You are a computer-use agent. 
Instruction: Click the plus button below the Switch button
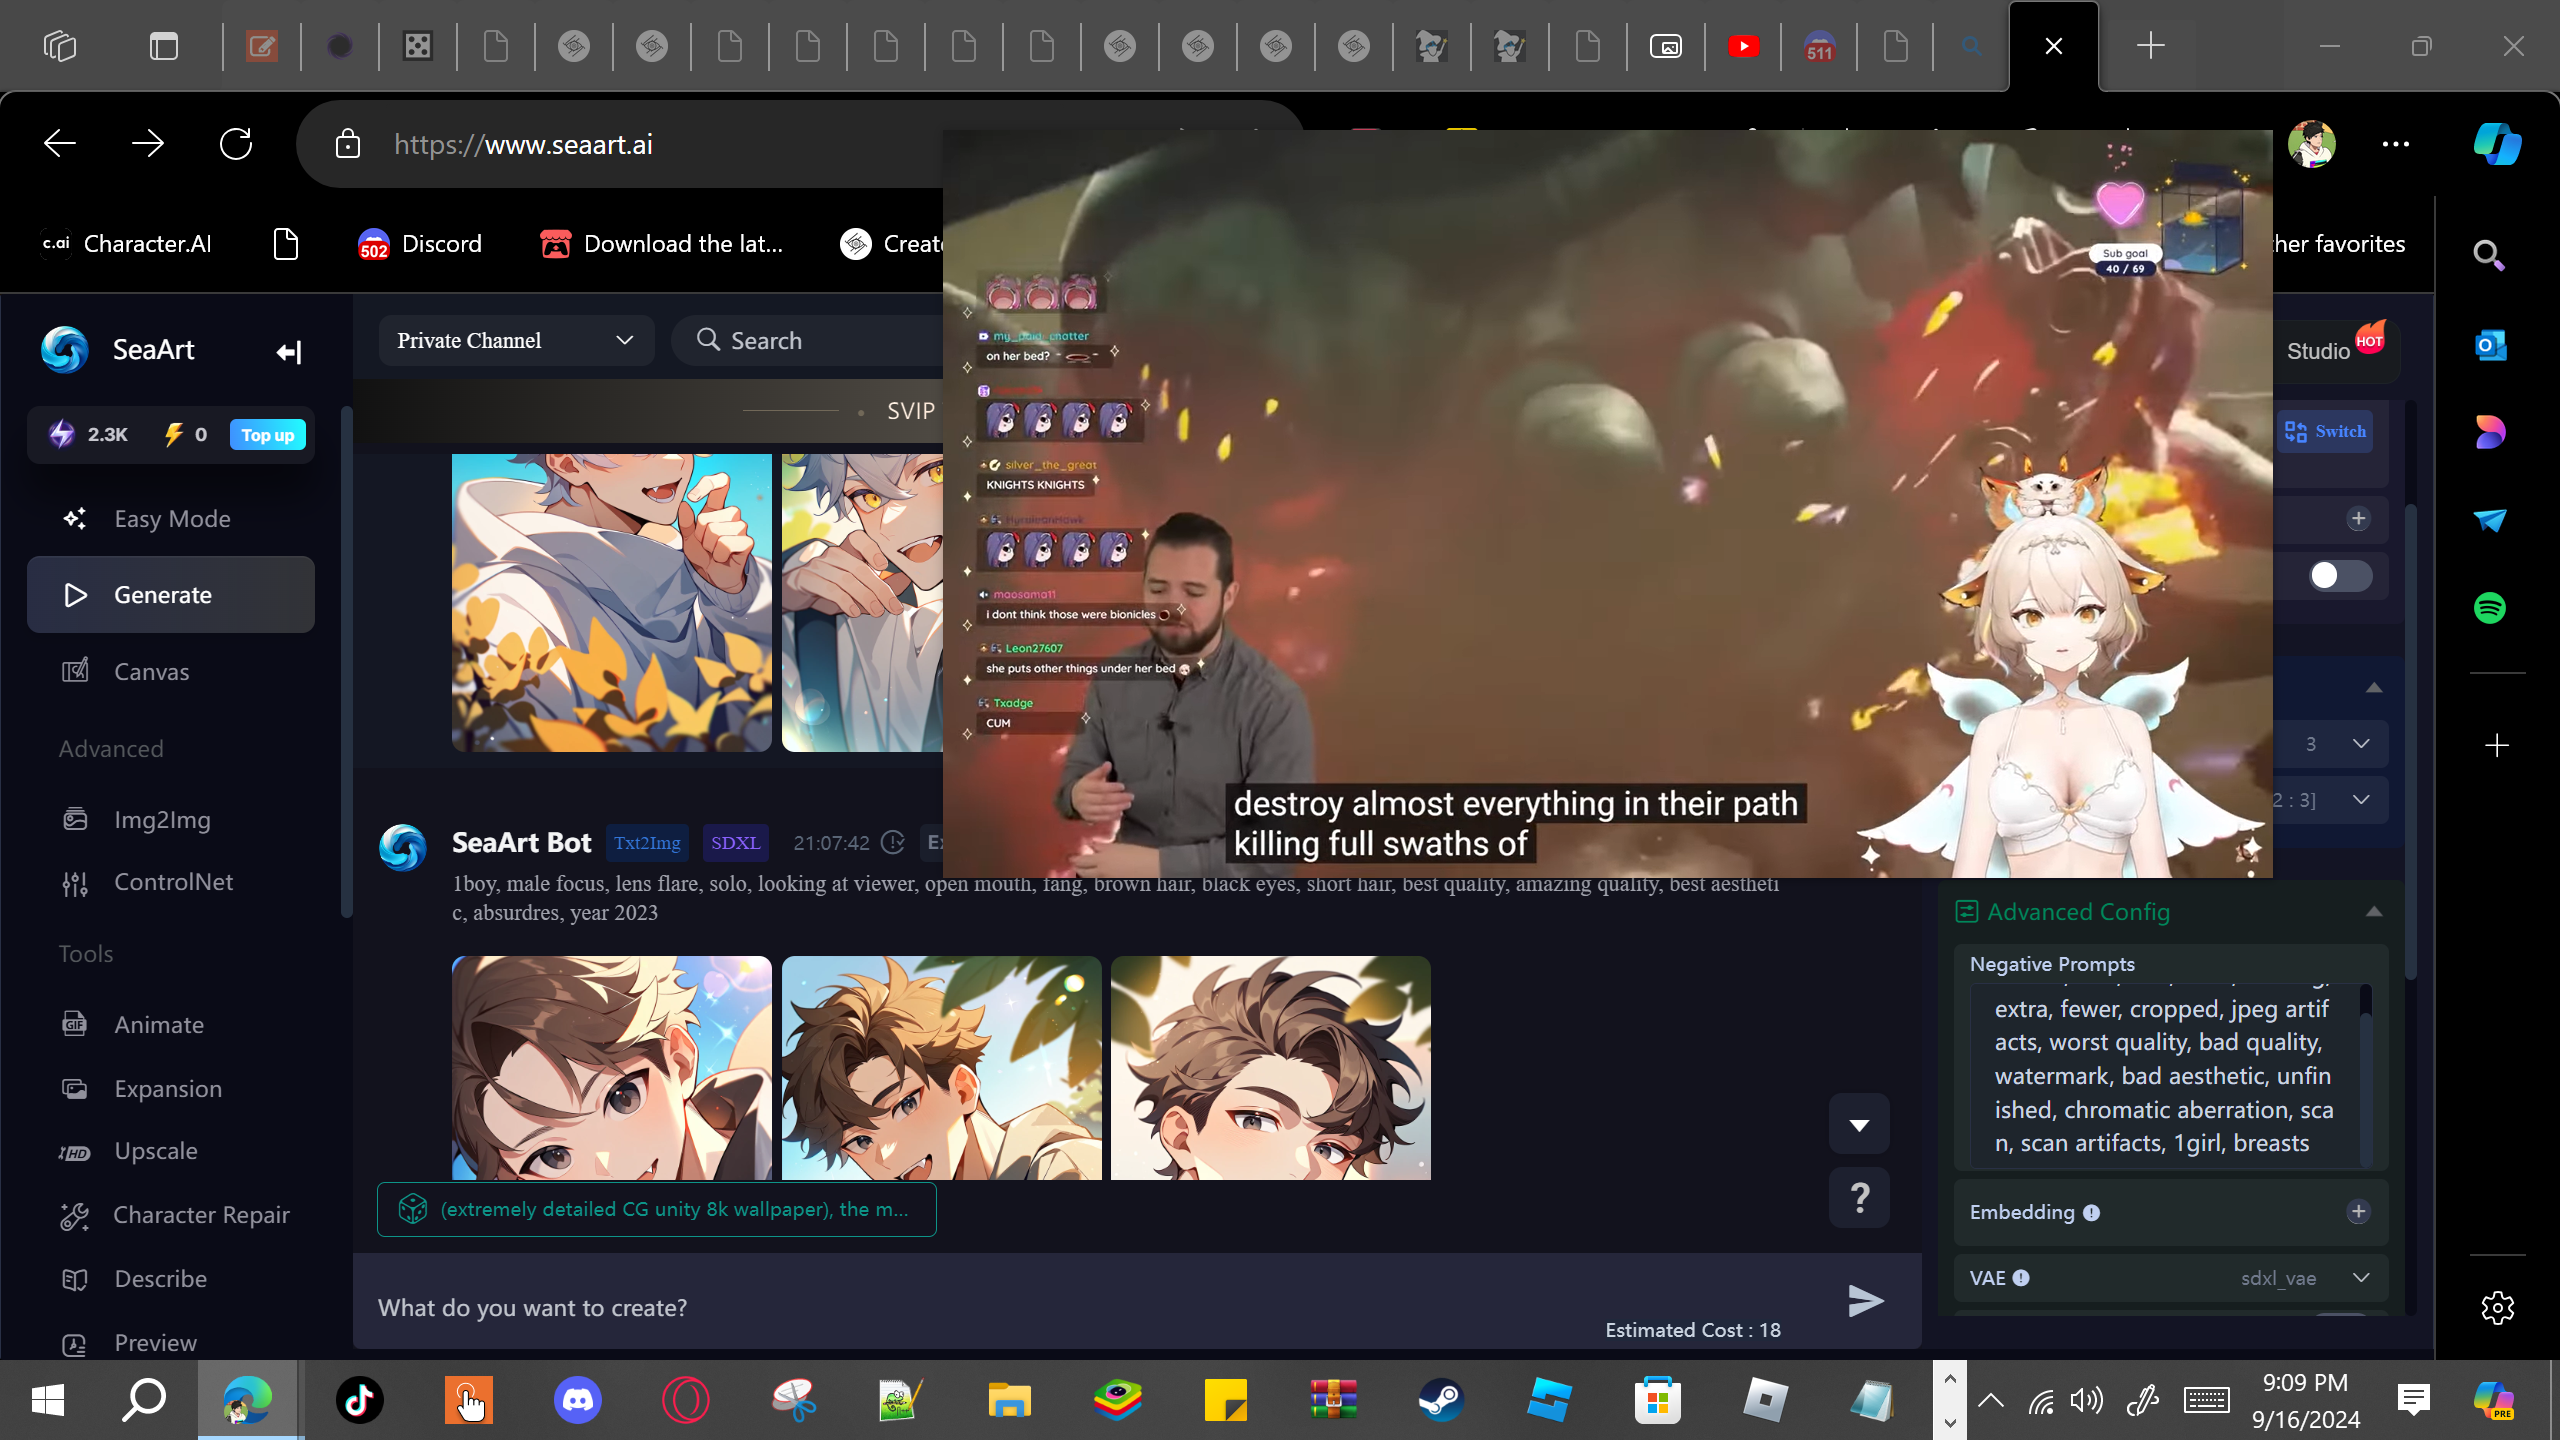tap(2359, 518)
